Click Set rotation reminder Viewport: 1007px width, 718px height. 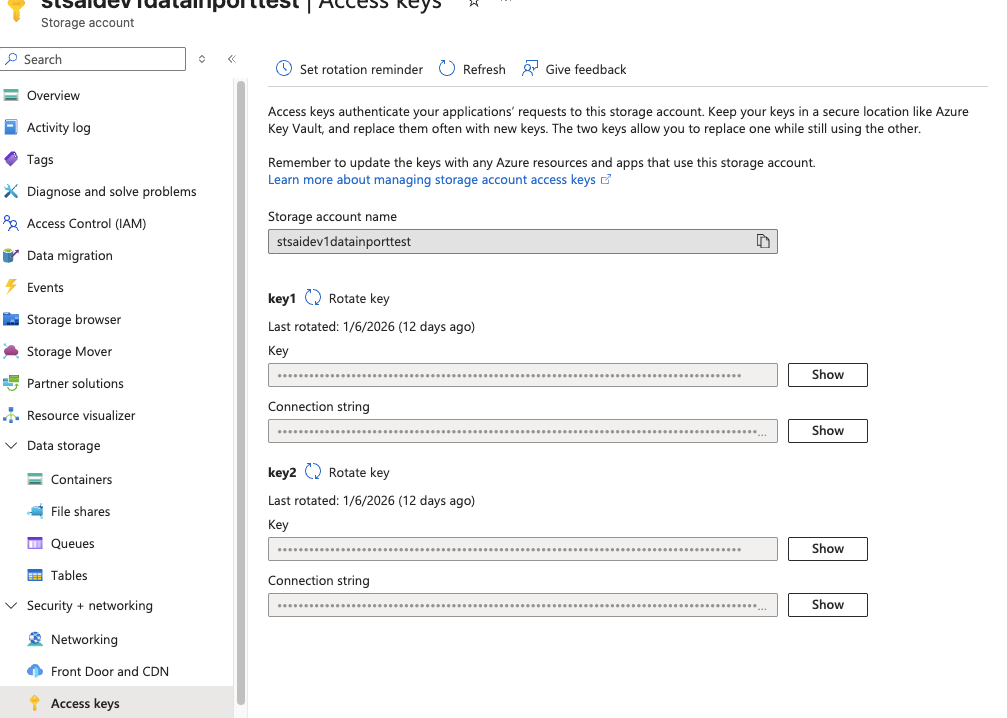349,69
